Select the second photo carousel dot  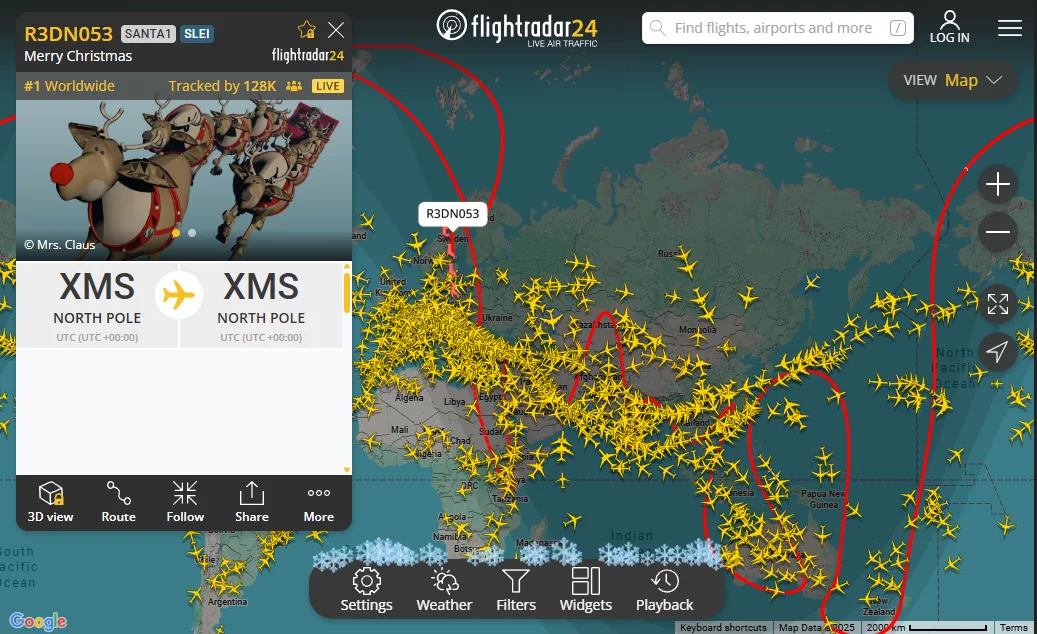[x=192, y=233]
